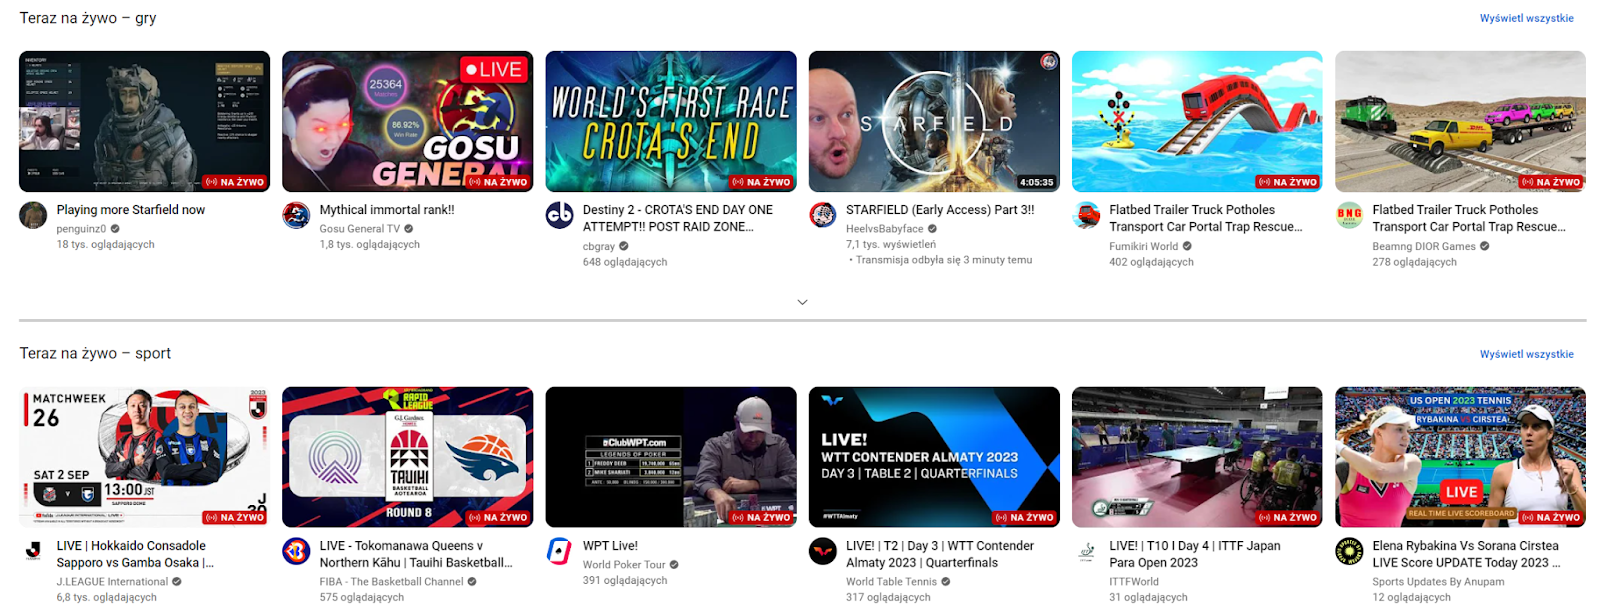Click World Poker Tour channel name
The width and height of the screenshot is (1600, 616).
624,565
